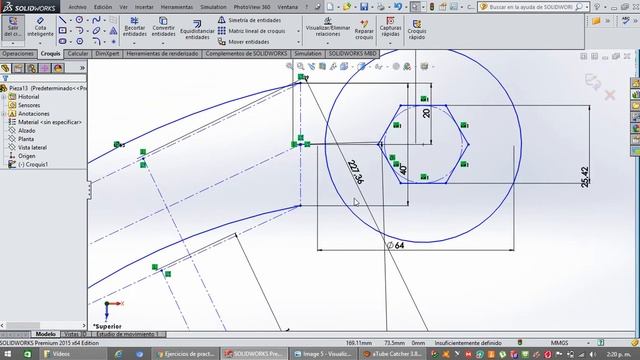
Task: Open the FeatureManager design tree tab
Action: point(5,68)
